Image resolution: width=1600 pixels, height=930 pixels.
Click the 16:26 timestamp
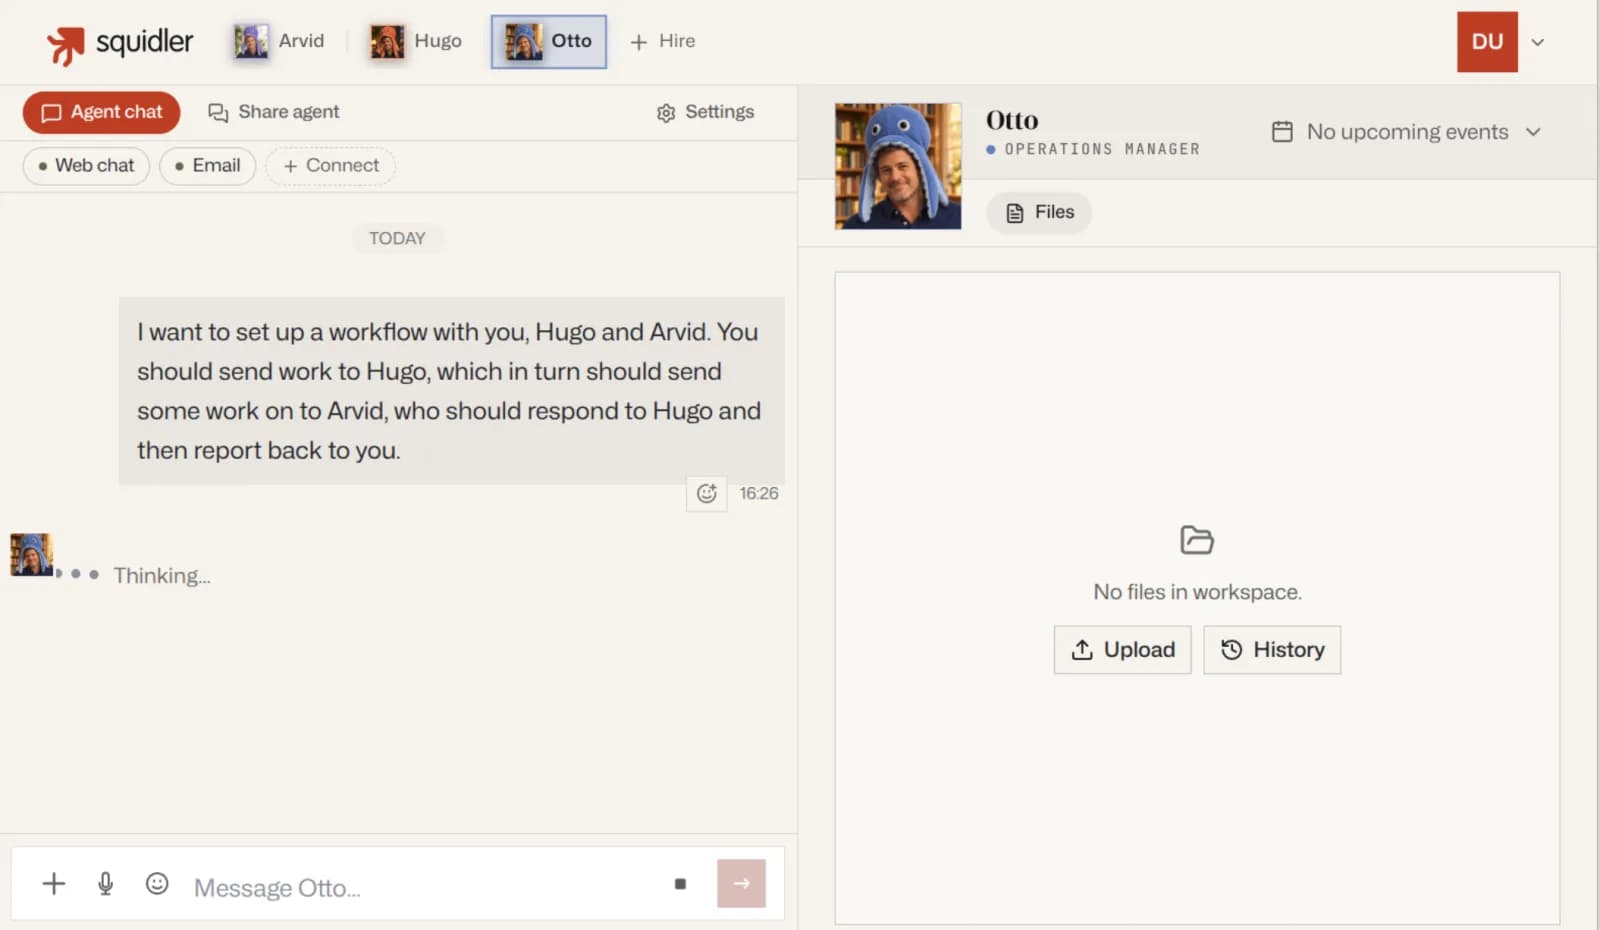(x=759, y=493)
